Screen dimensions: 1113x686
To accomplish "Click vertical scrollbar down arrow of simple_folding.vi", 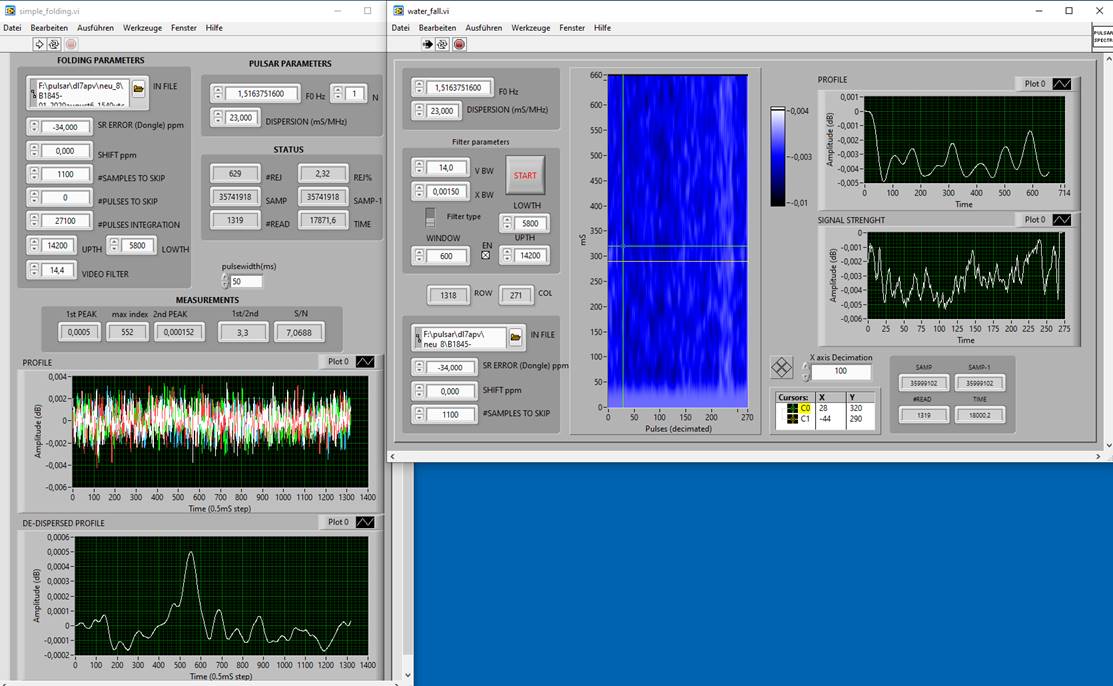I will point(407,675).
